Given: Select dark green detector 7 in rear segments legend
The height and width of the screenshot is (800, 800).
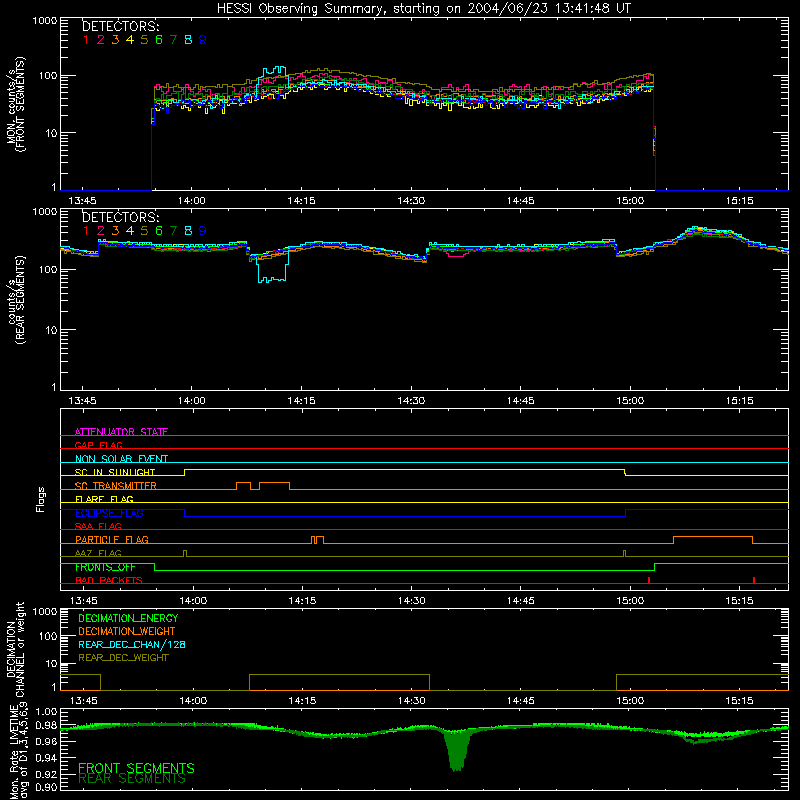Looking at the screenshot, I should tap(173, 231).
